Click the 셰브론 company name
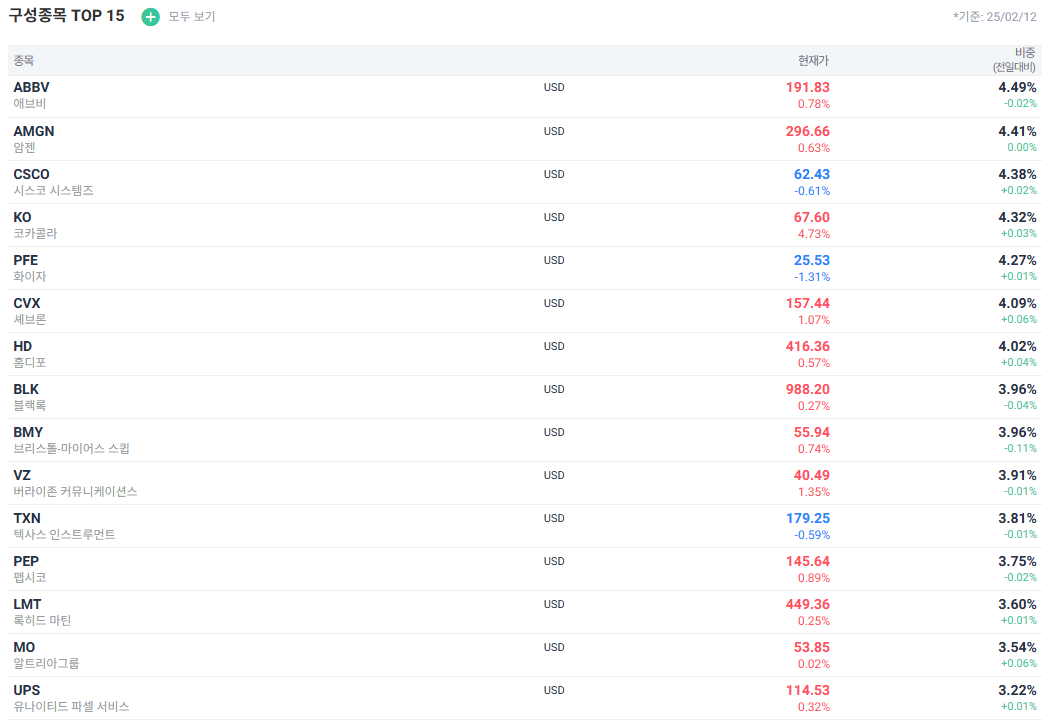 30,319
